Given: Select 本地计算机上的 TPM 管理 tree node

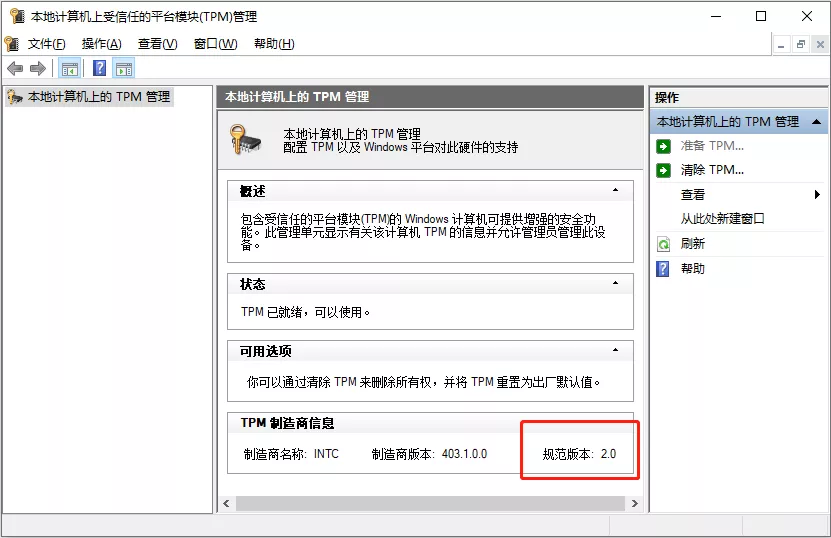Looking at the screenshot, I should pyautogui.click(x=99, y=97).
